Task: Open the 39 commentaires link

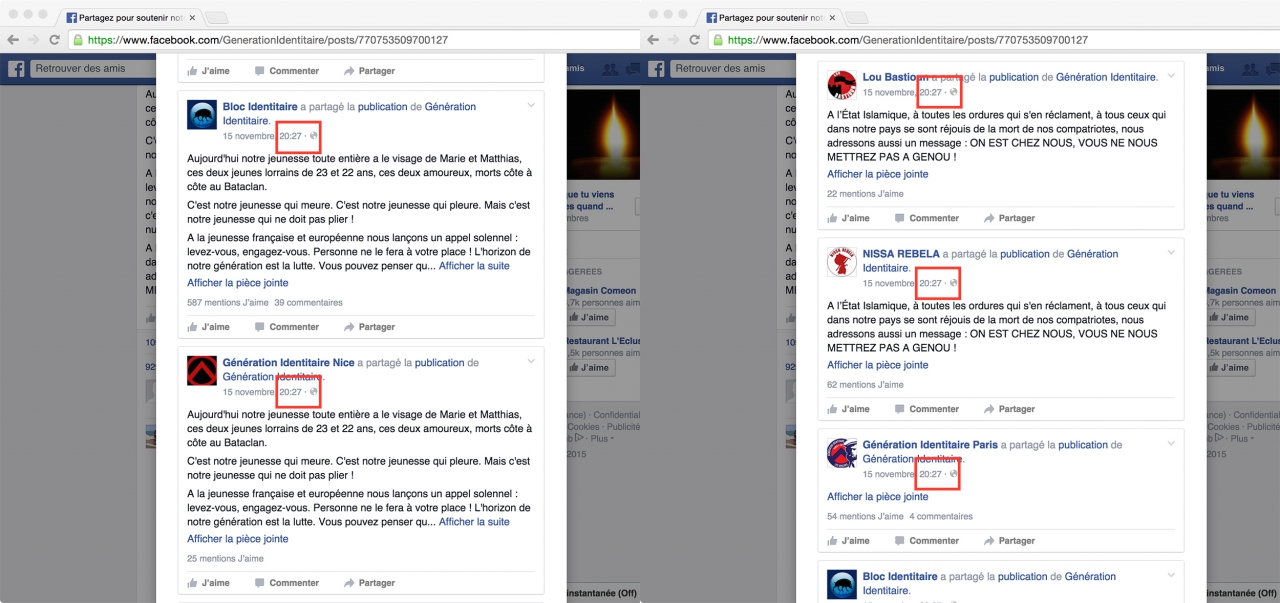Action: 308,302
